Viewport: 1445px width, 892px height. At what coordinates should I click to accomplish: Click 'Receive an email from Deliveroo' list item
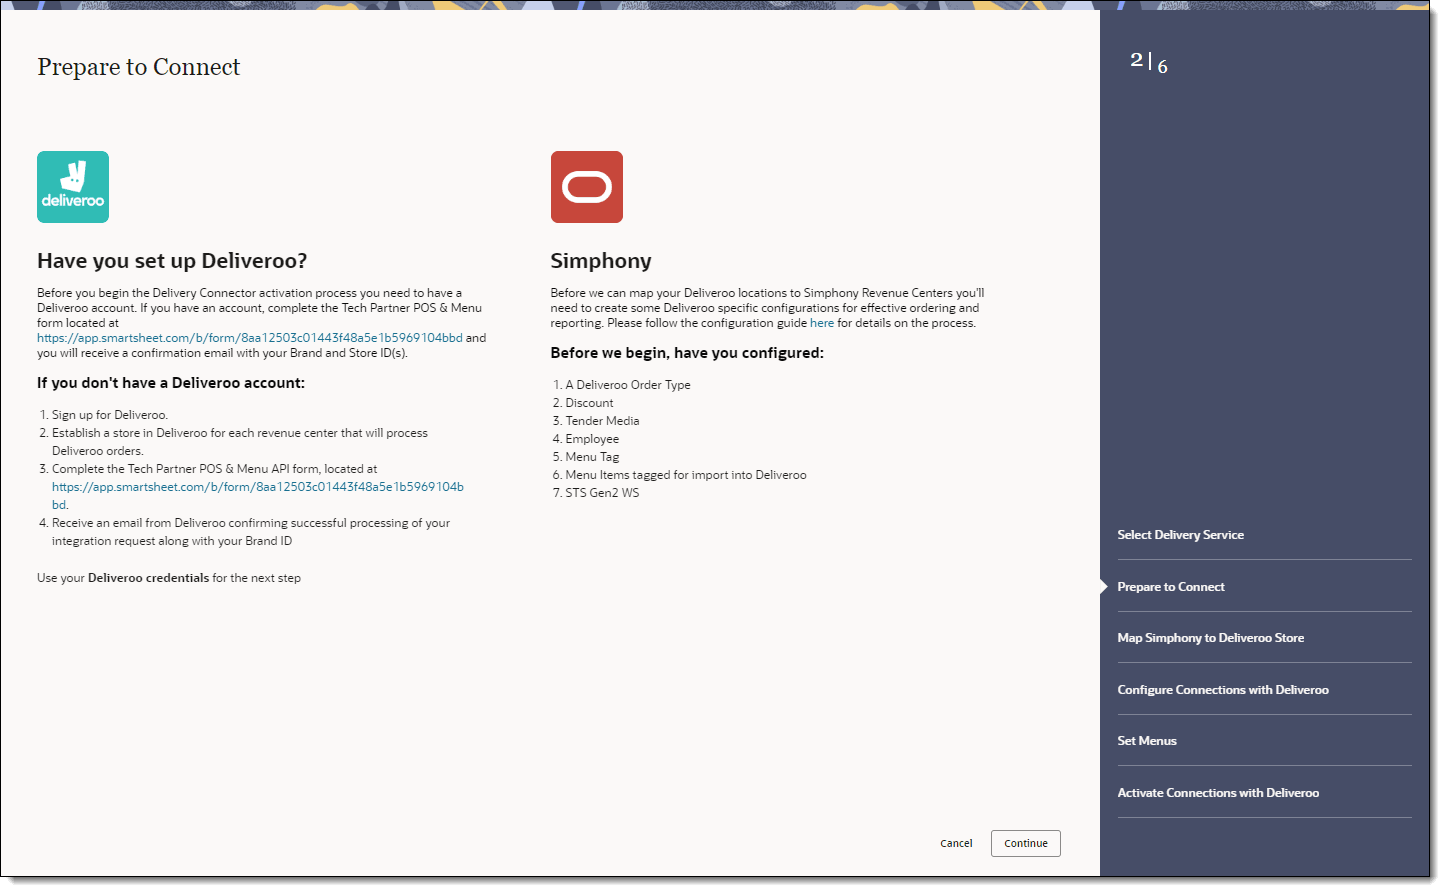[x=251, y=532]
